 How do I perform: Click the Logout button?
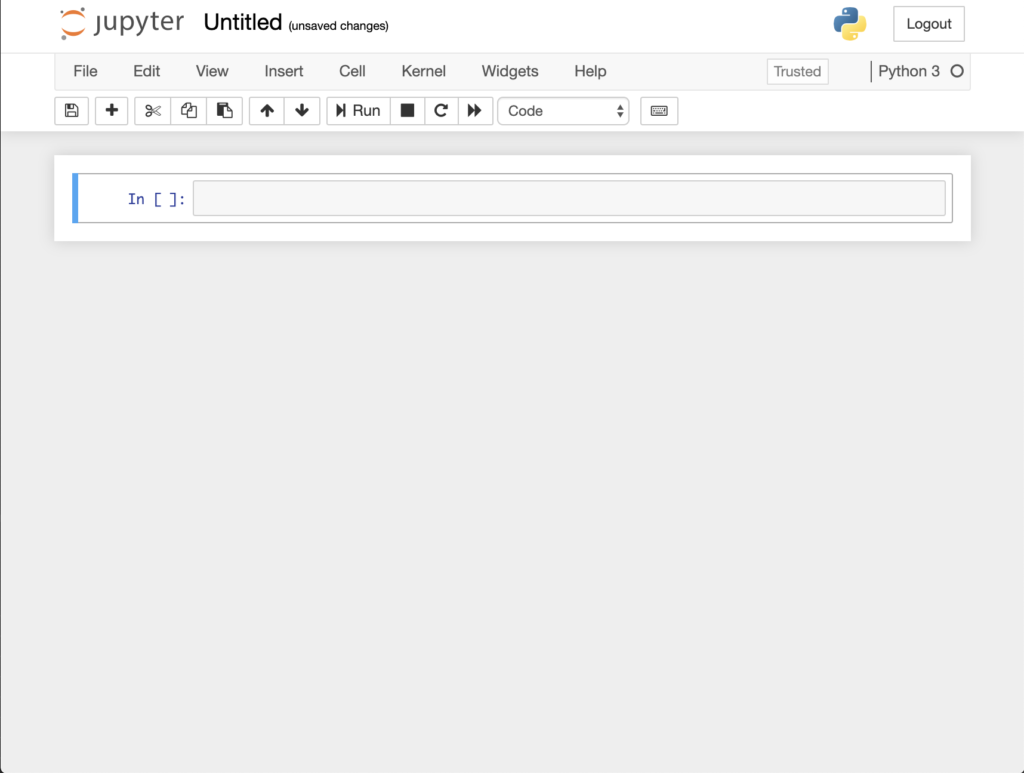(x=929, y=24)
